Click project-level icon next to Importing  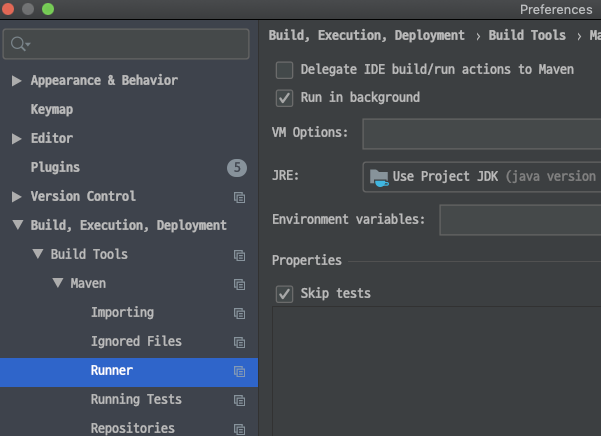point(240,313)
